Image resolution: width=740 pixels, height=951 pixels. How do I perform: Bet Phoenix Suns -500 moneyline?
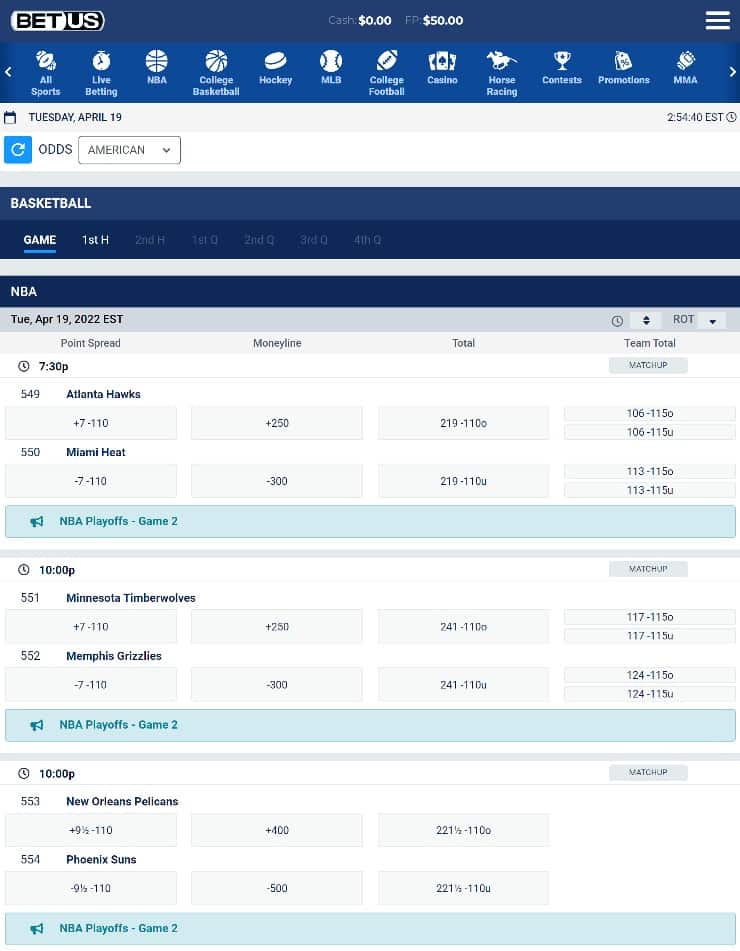277,889
